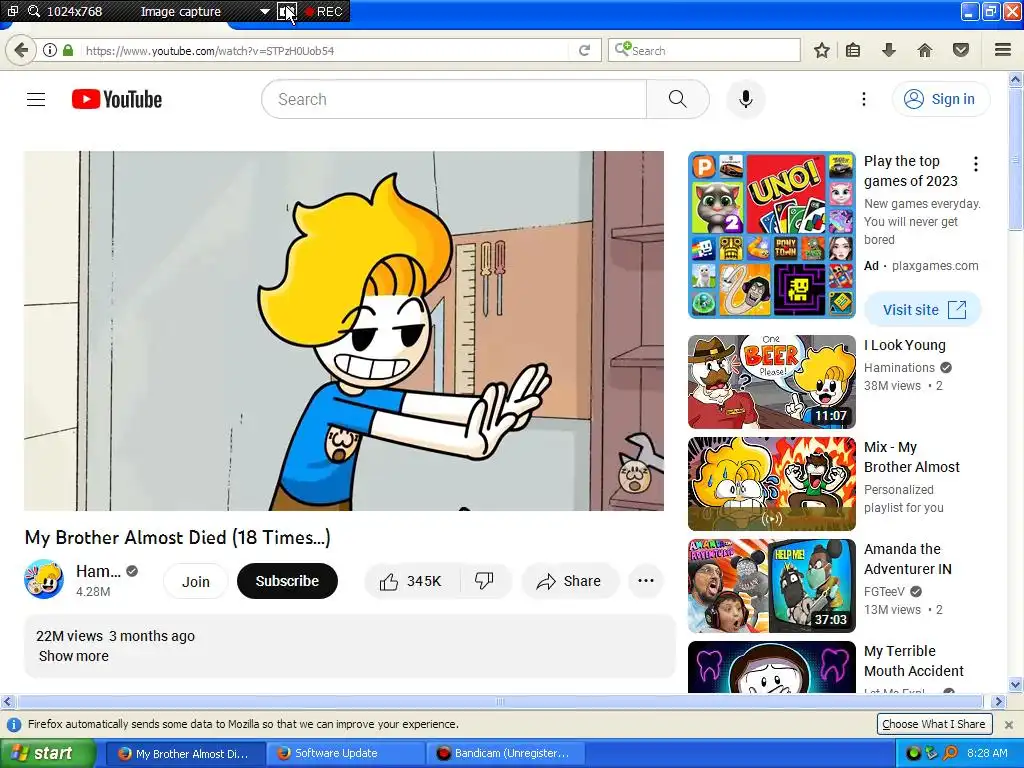The image size is (1024, 768).
Task: Open more actions ellipsis under video
Action: click(646, 581)
